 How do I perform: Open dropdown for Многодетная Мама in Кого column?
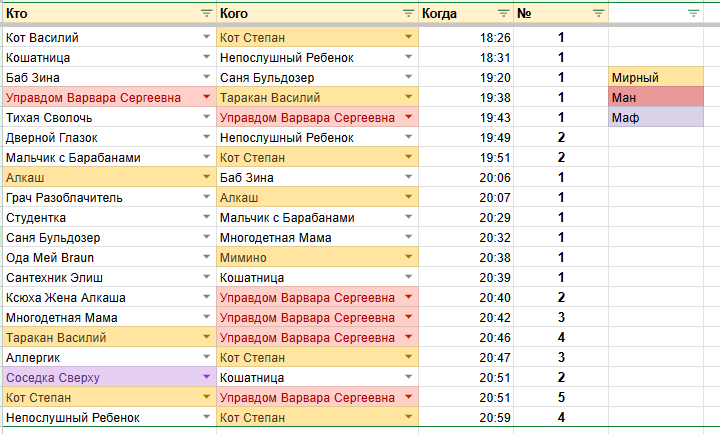408,237
